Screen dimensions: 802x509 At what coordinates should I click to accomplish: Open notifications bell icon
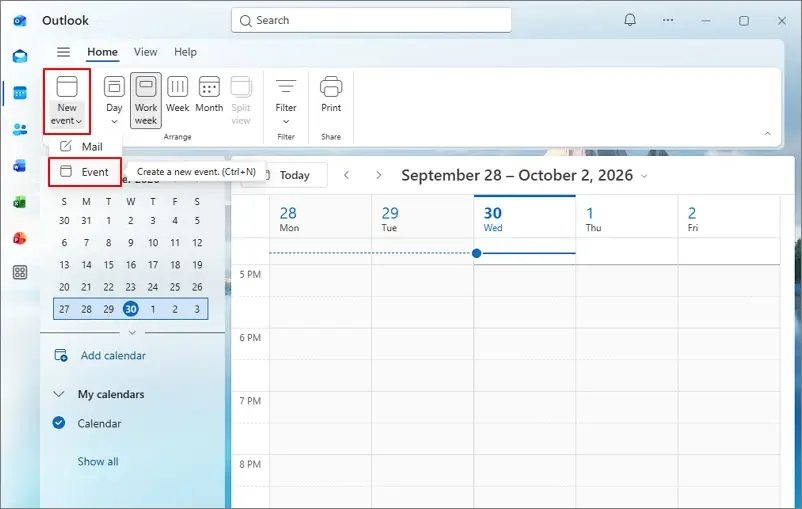tap(630, 20)
